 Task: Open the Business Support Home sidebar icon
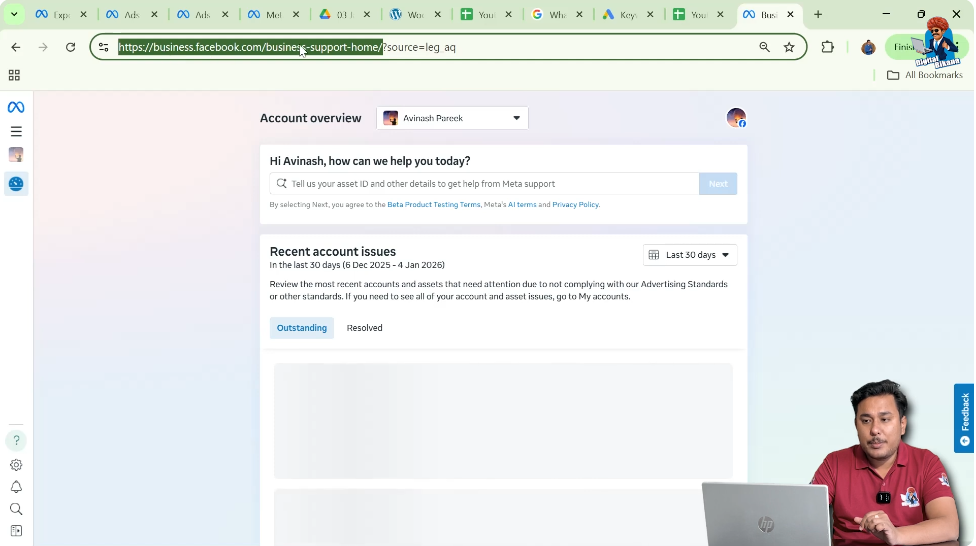(16, 184)
